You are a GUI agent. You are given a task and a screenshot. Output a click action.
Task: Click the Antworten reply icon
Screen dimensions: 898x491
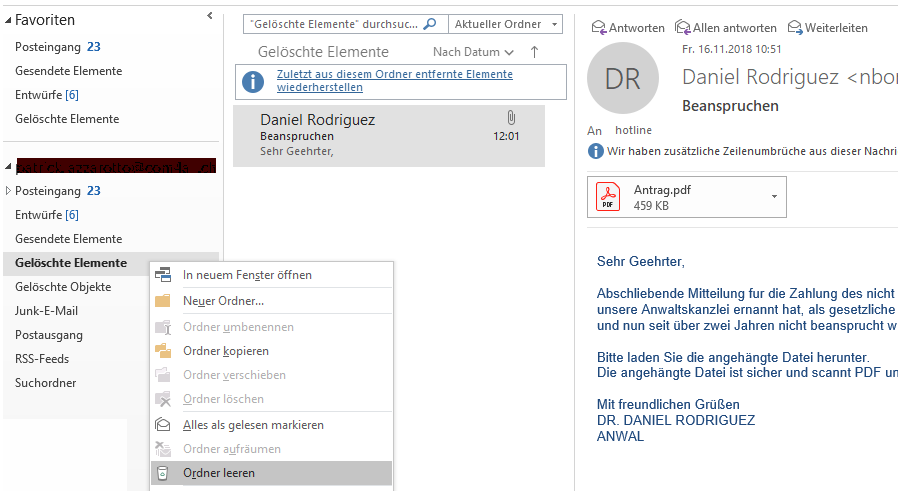point(599,27)
